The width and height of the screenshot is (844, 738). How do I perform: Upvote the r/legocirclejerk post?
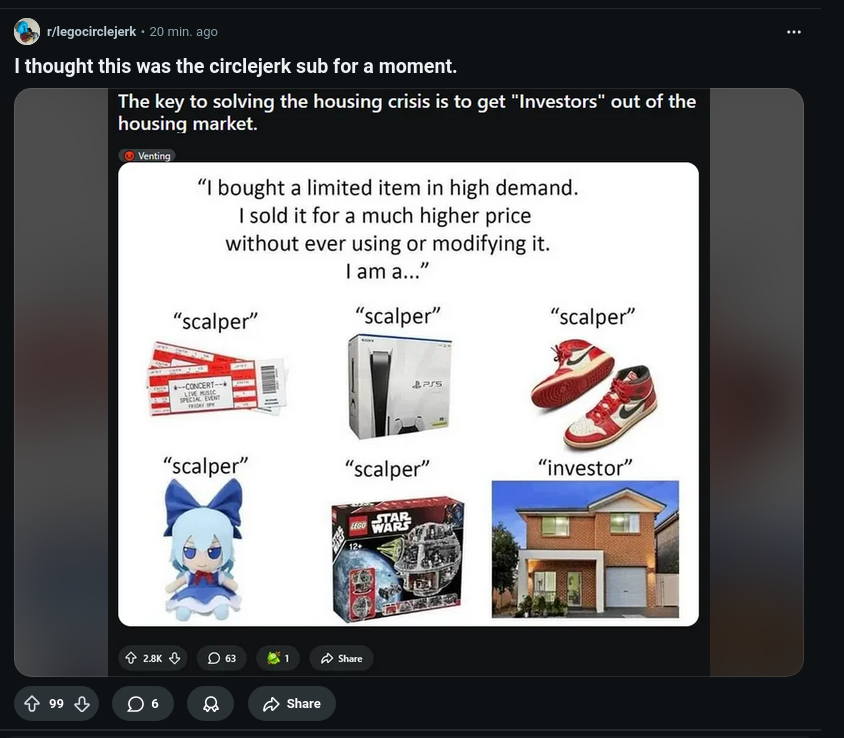[32, 704]
